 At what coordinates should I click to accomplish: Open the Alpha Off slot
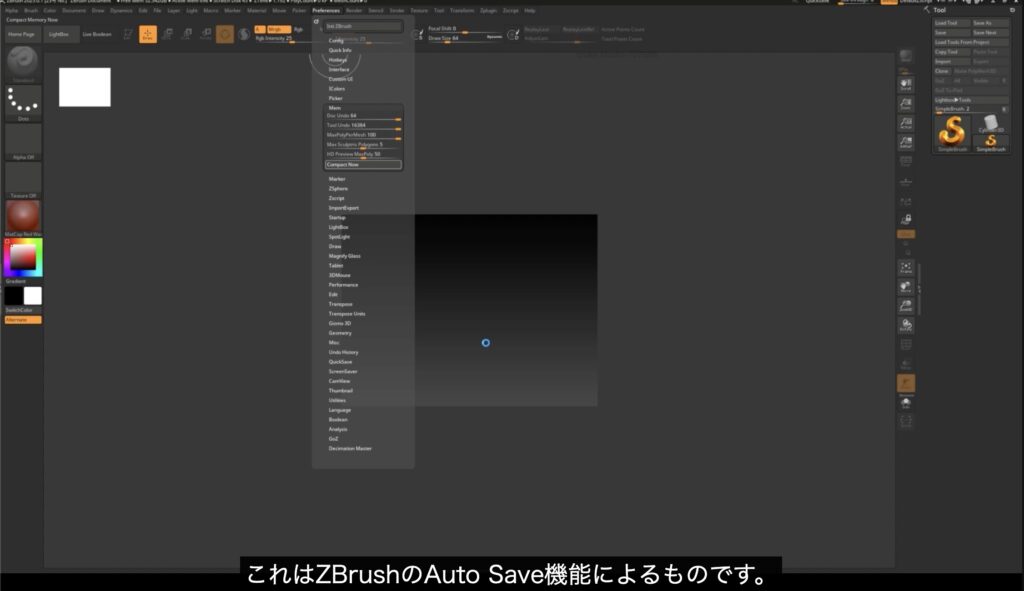coord(23,142)
